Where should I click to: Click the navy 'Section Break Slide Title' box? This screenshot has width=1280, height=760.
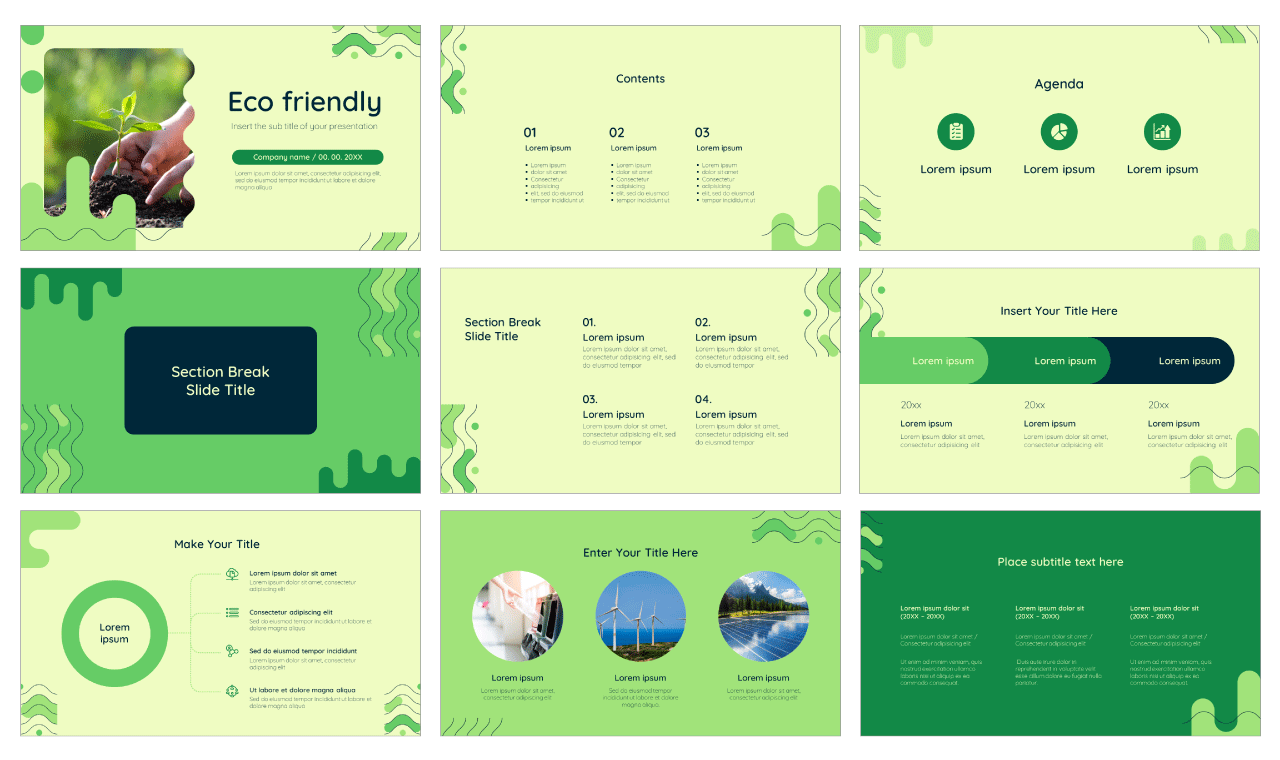pos(220,380)
